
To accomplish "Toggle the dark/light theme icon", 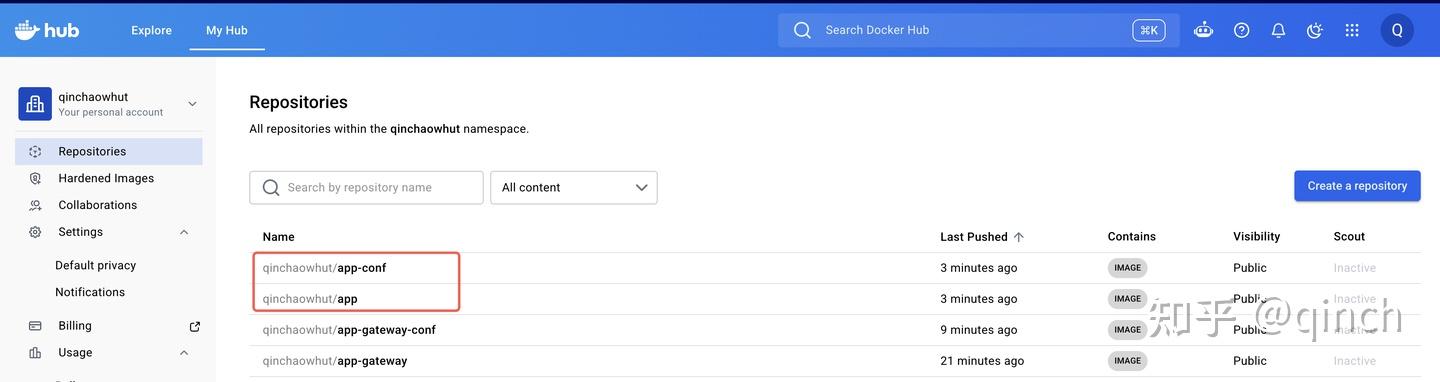I will pyautogui.click(x=1315, y=30).
